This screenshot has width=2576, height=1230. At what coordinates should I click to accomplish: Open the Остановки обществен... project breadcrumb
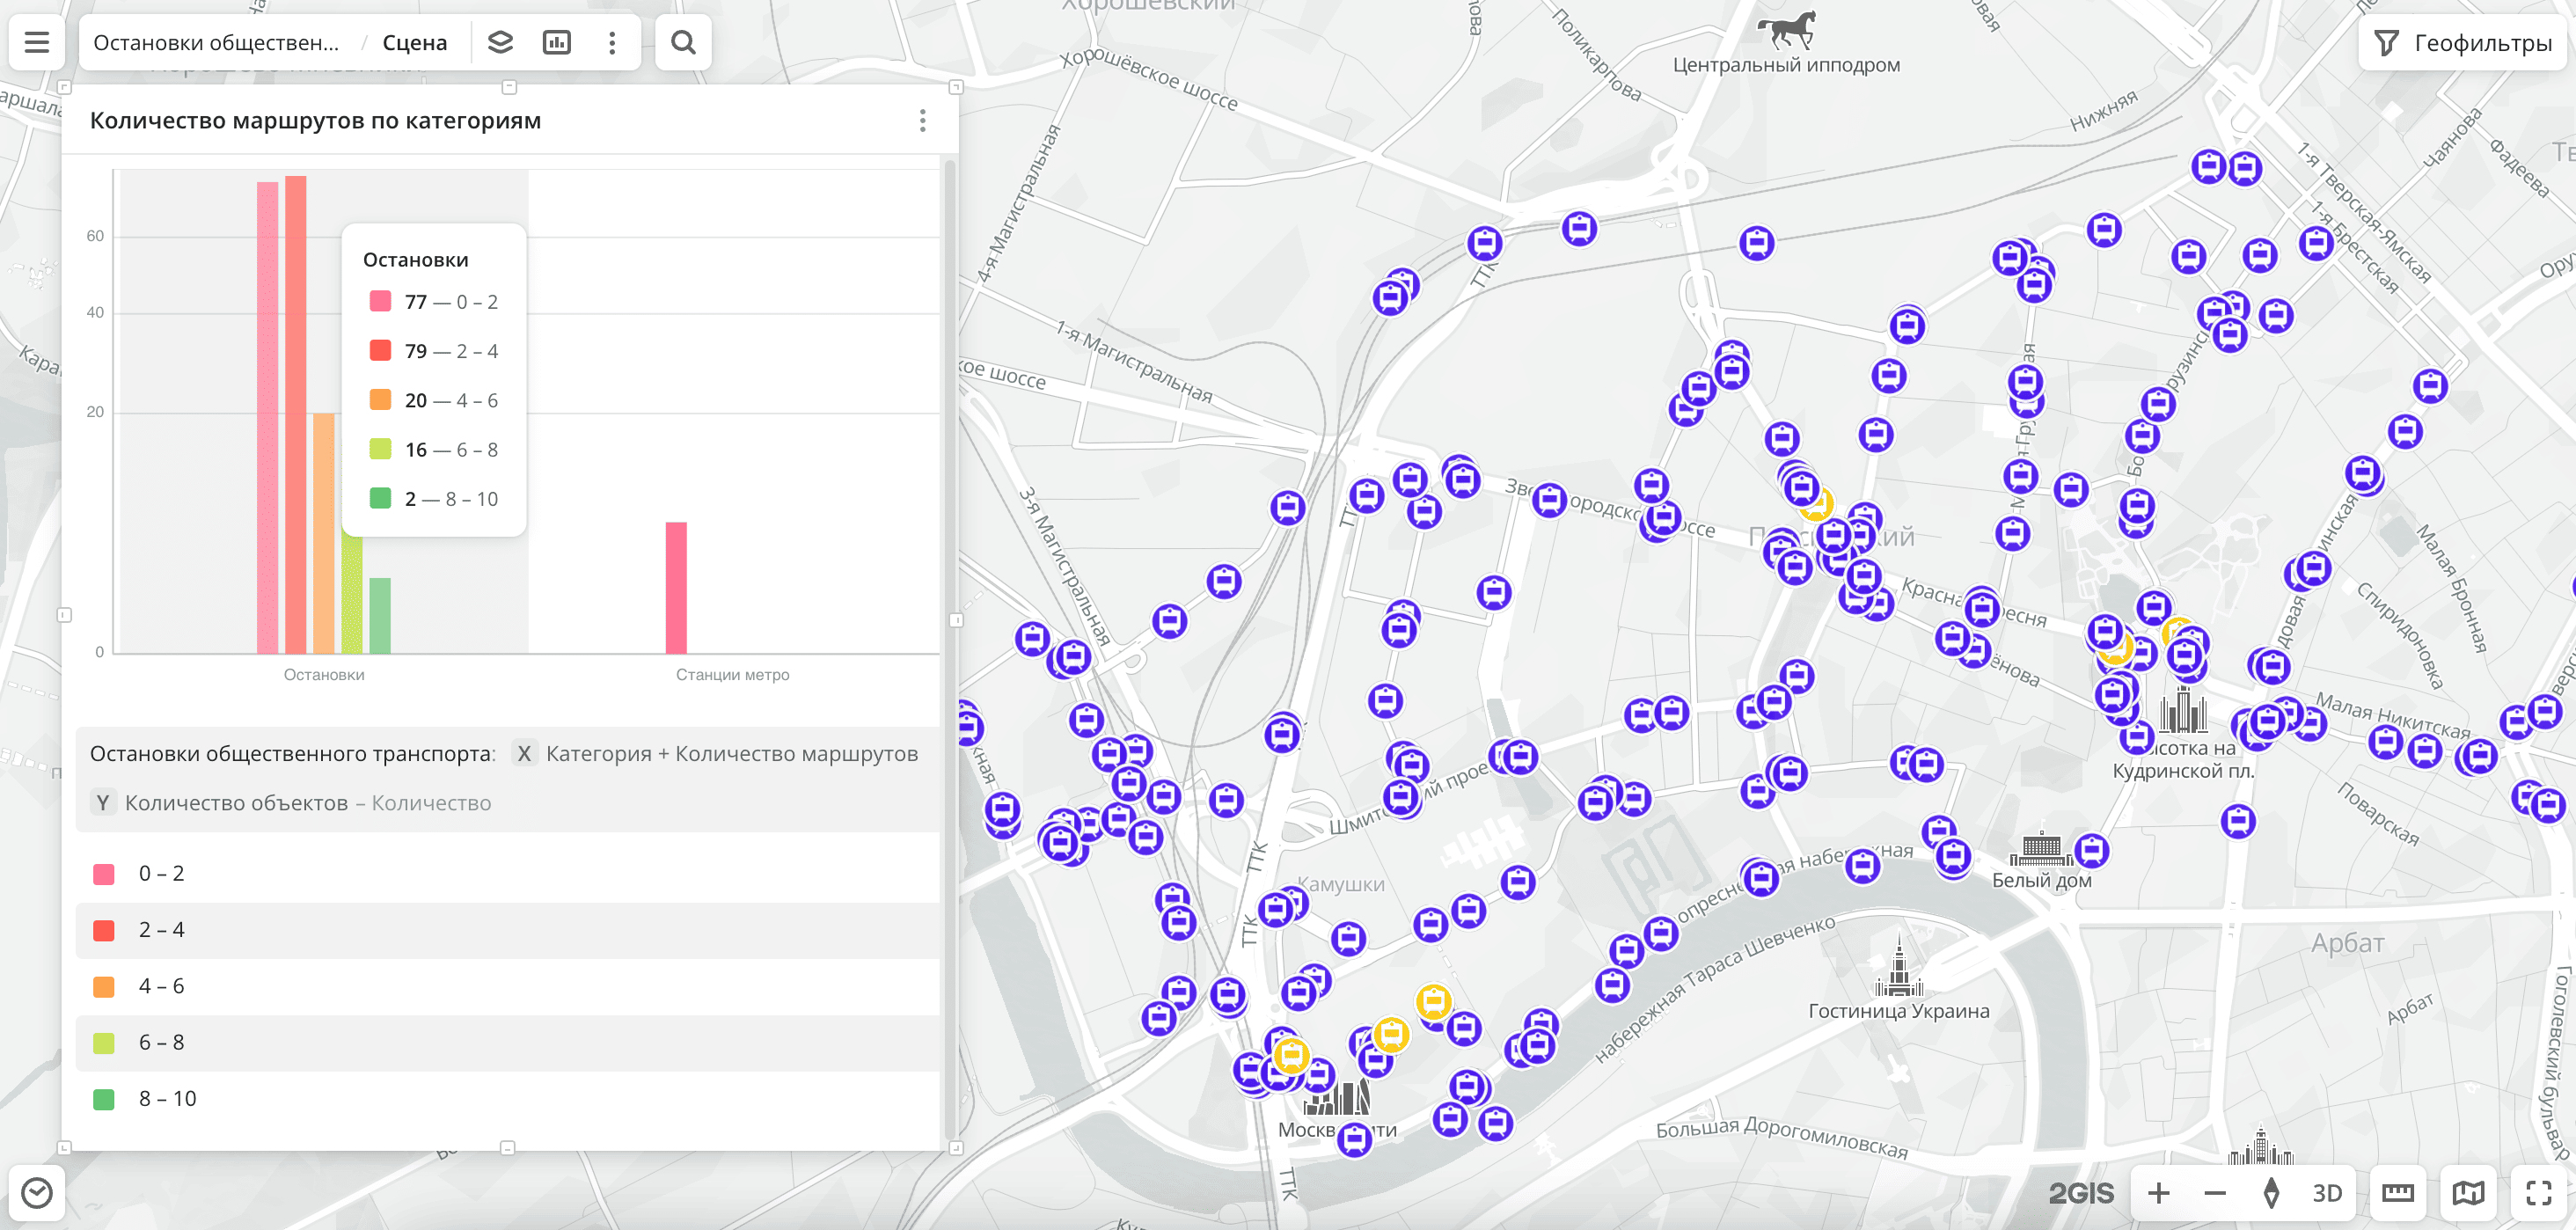[216, 42]
